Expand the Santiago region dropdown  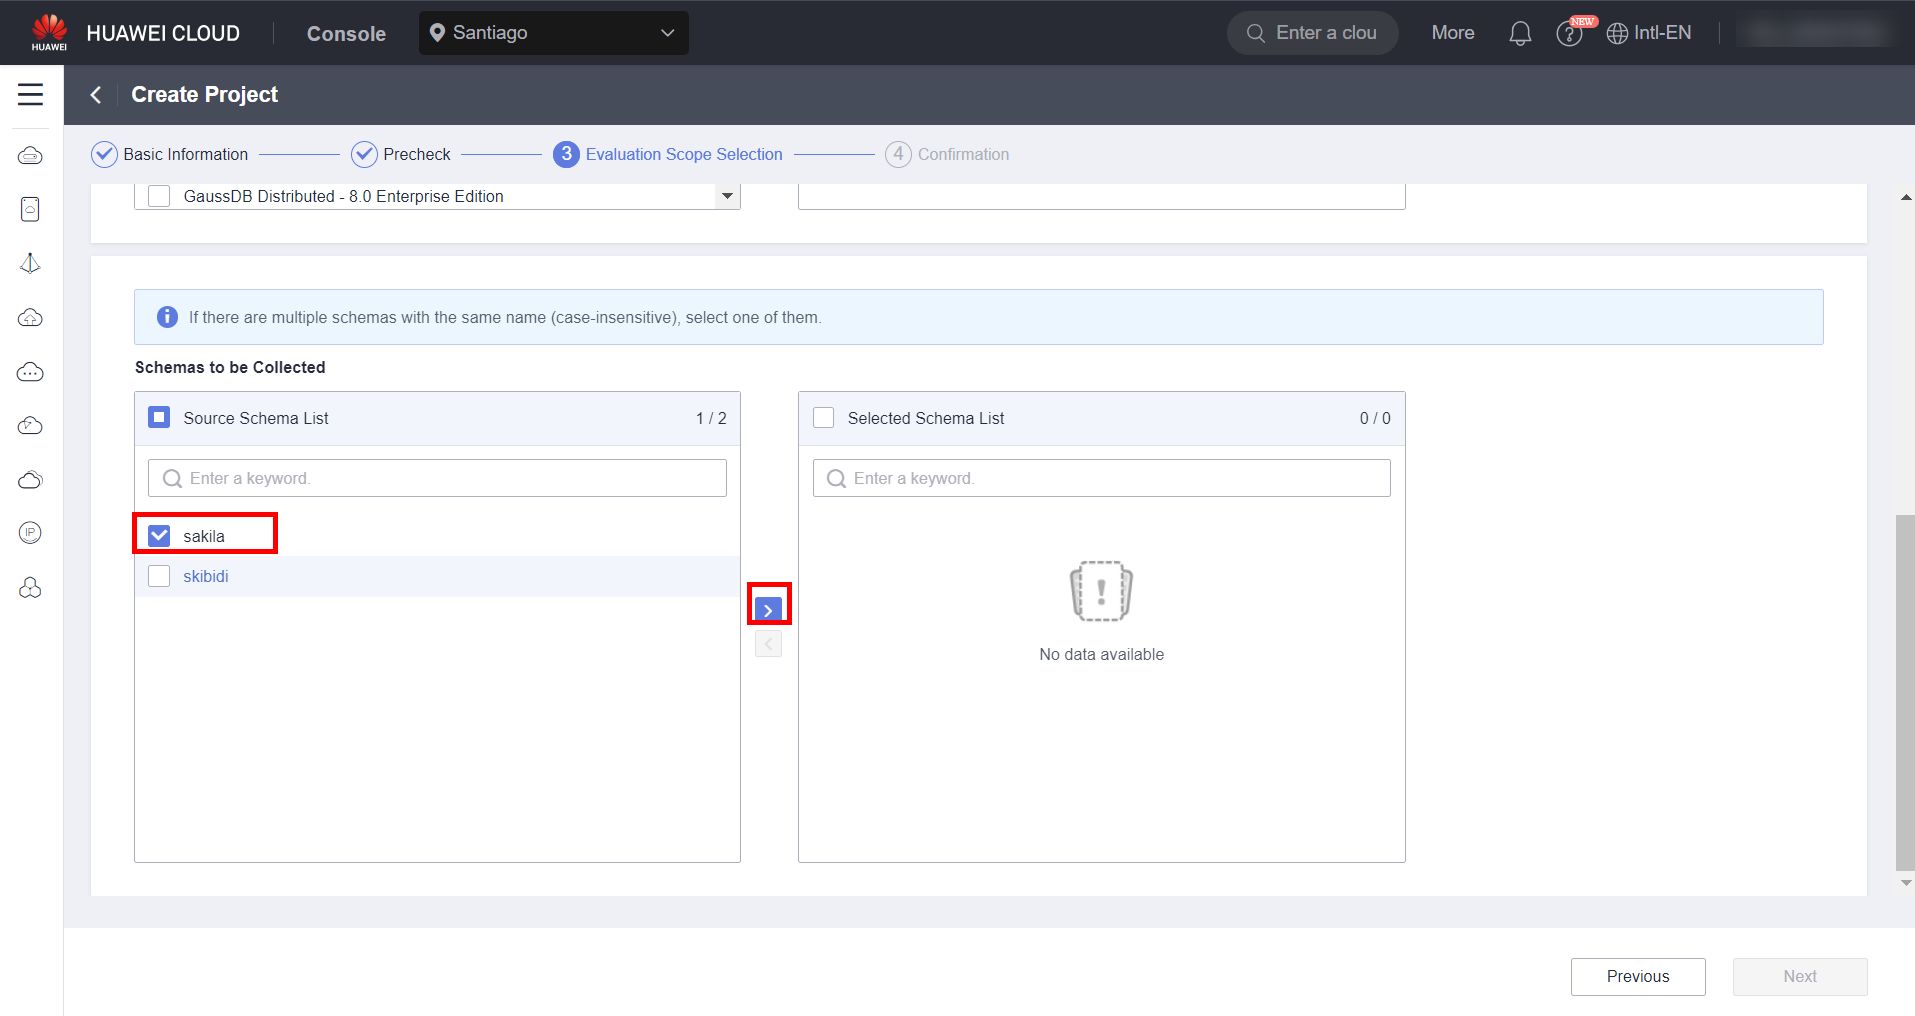click(x=553, y=33)
